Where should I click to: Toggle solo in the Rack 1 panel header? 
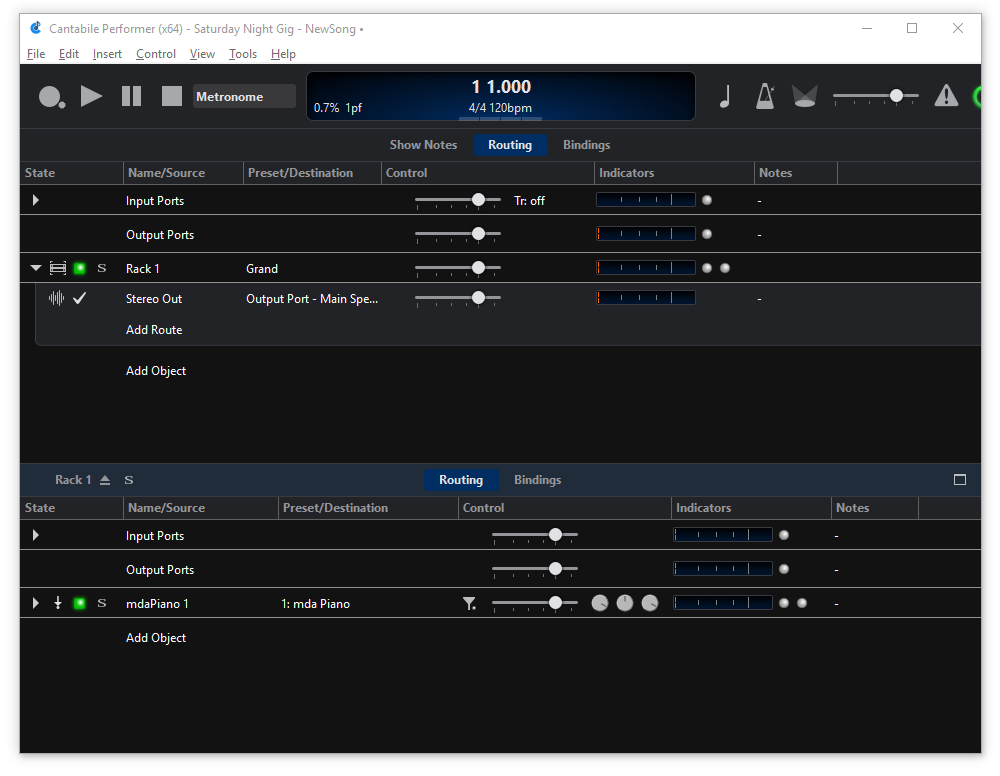[x=129, y=480]
